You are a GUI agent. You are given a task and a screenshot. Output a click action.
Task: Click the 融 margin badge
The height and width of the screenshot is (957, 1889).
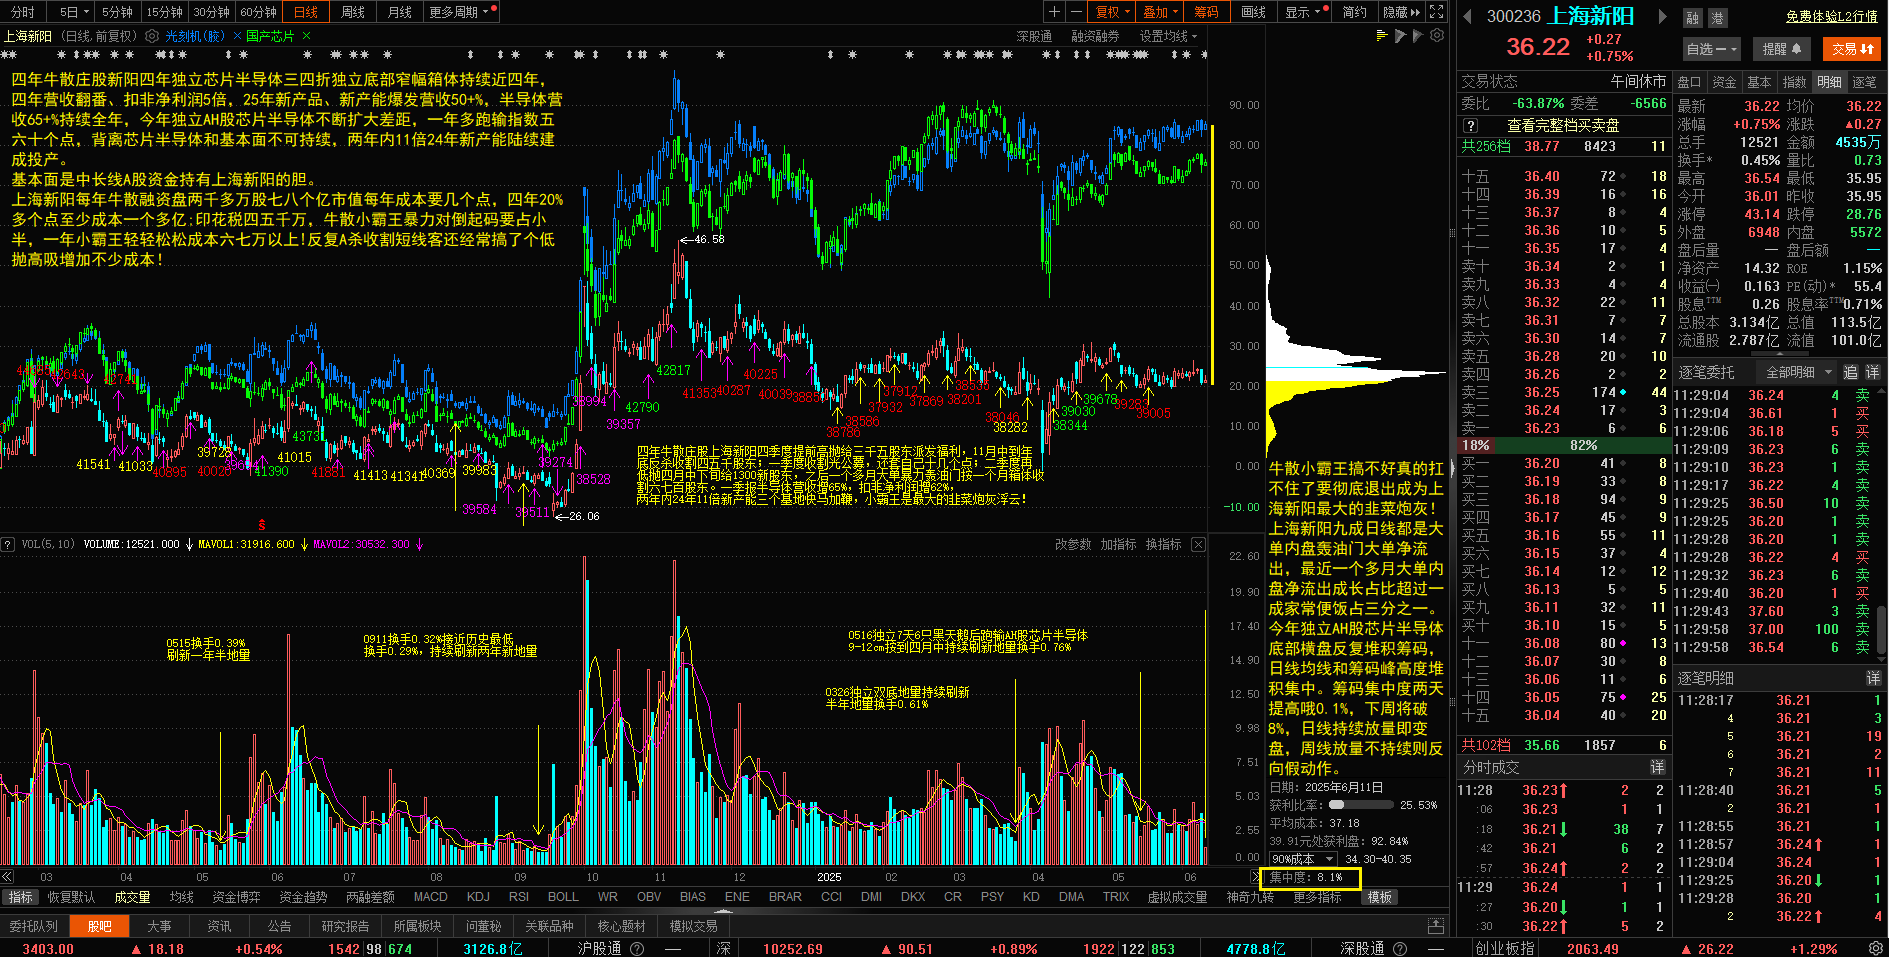[x=1692, y=18]
